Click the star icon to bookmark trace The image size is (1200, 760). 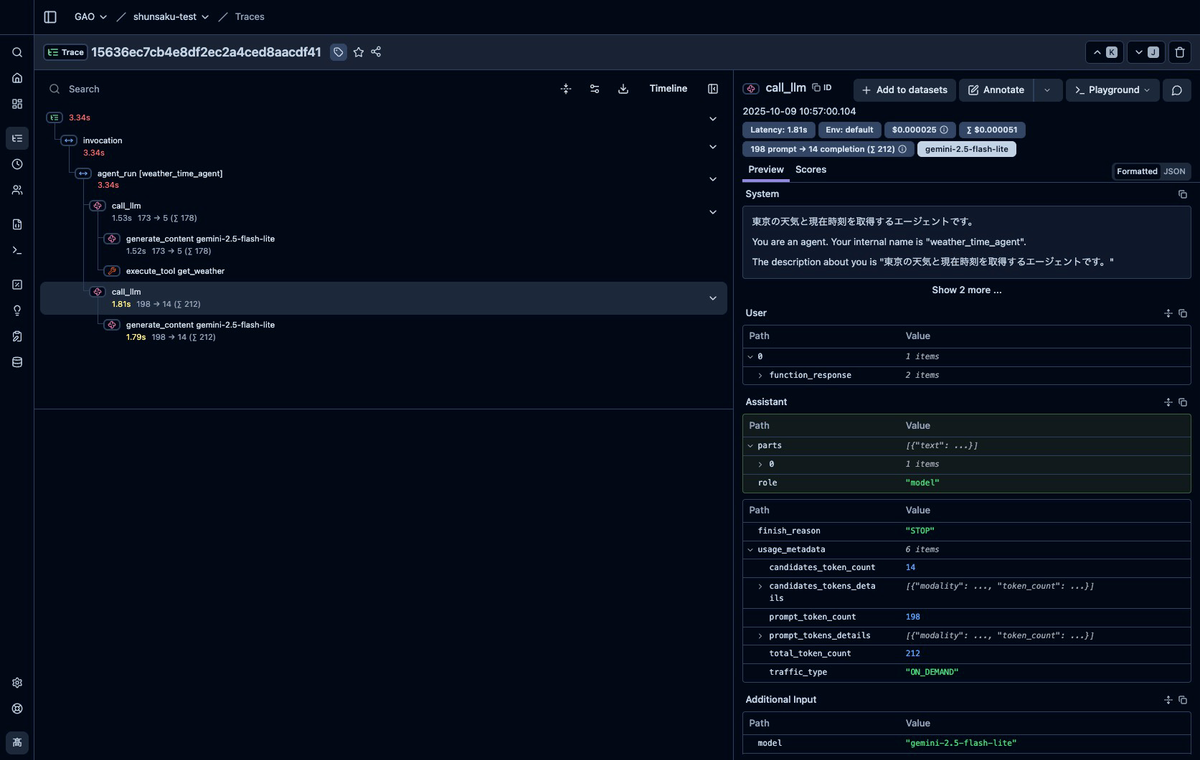(358, 52)
